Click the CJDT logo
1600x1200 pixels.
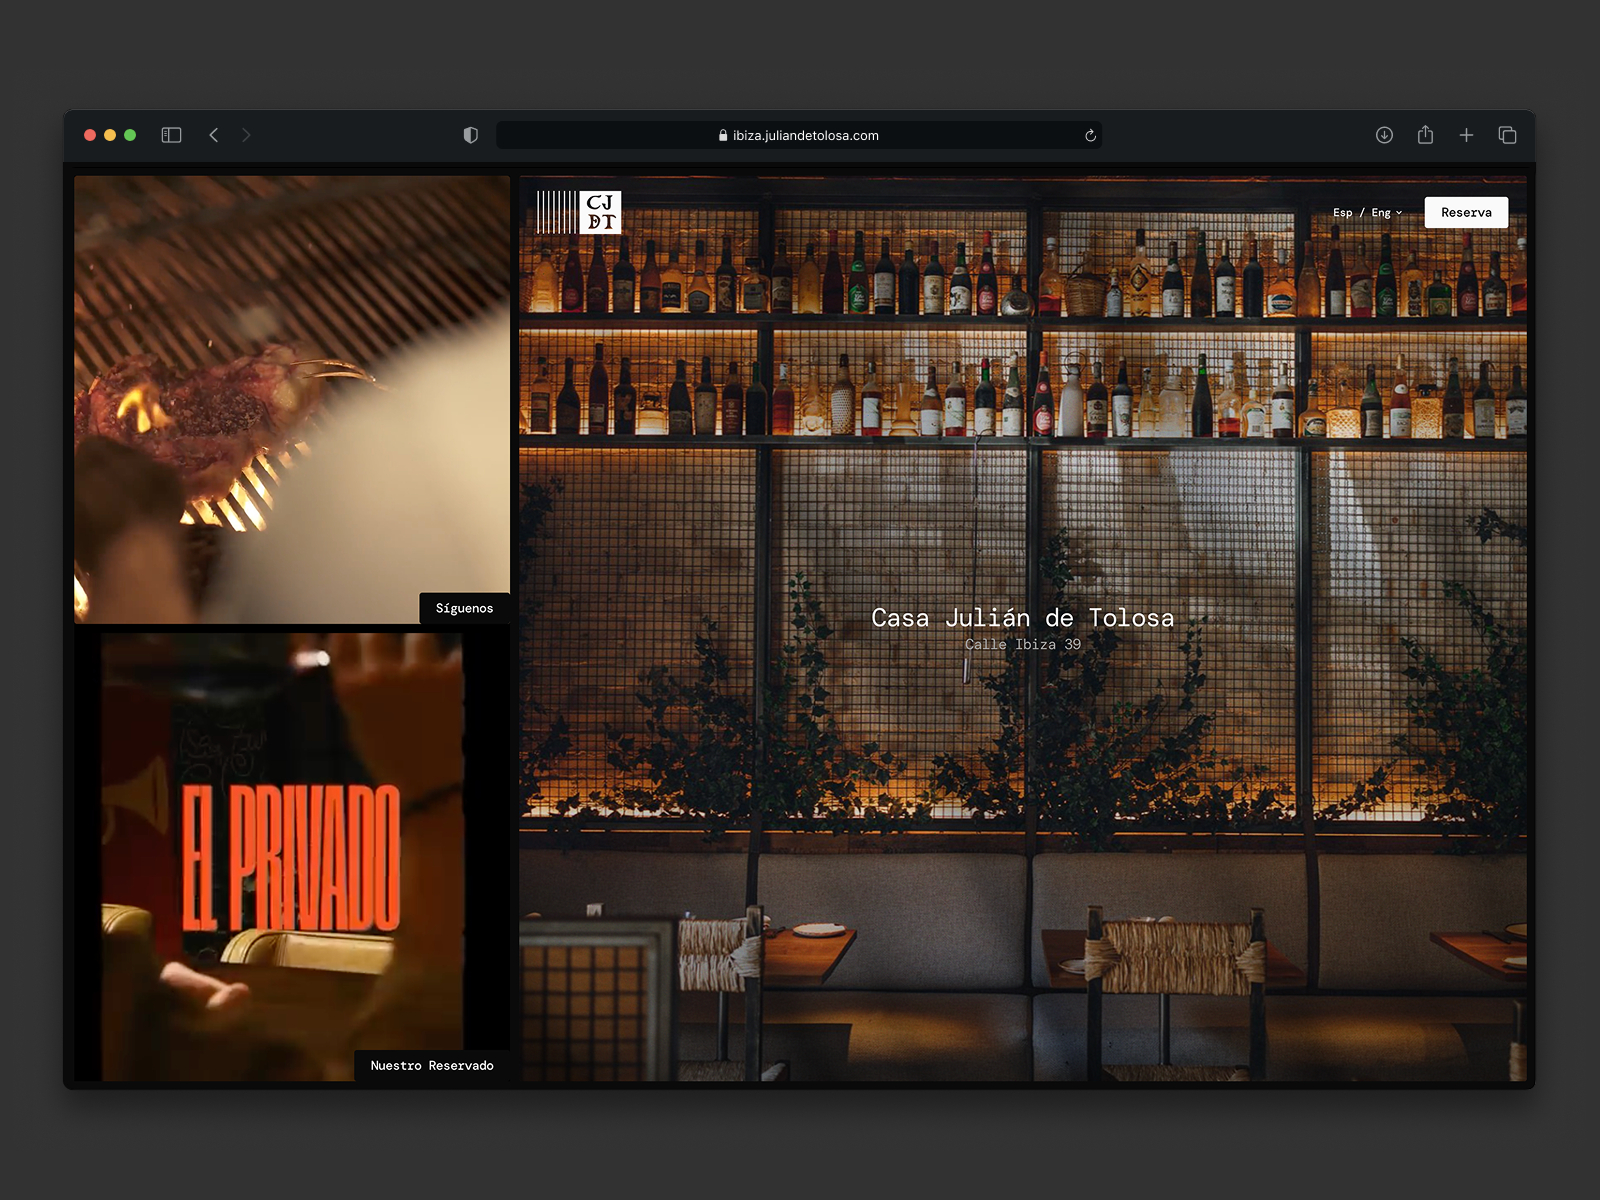pos(579,212)
